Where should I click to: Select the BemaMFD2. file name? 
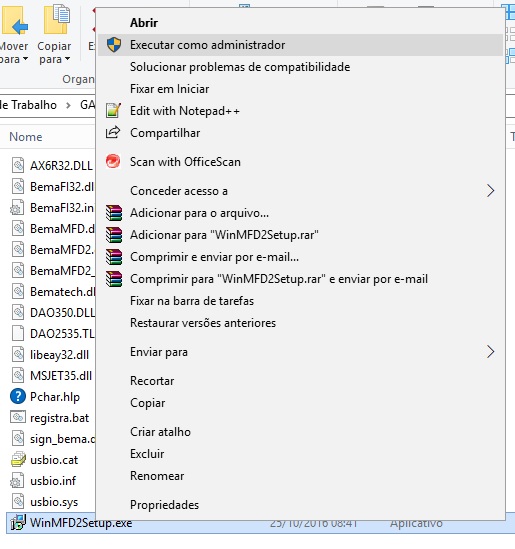[62, 250]
